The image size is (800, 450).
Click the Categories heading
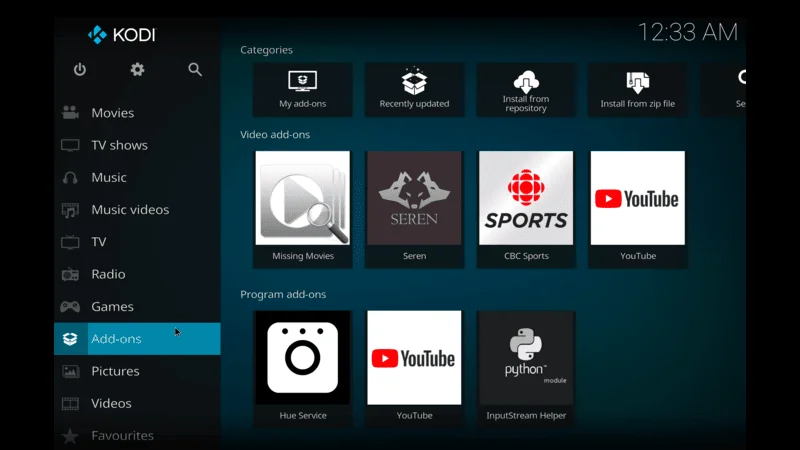[x=266, y=50]
